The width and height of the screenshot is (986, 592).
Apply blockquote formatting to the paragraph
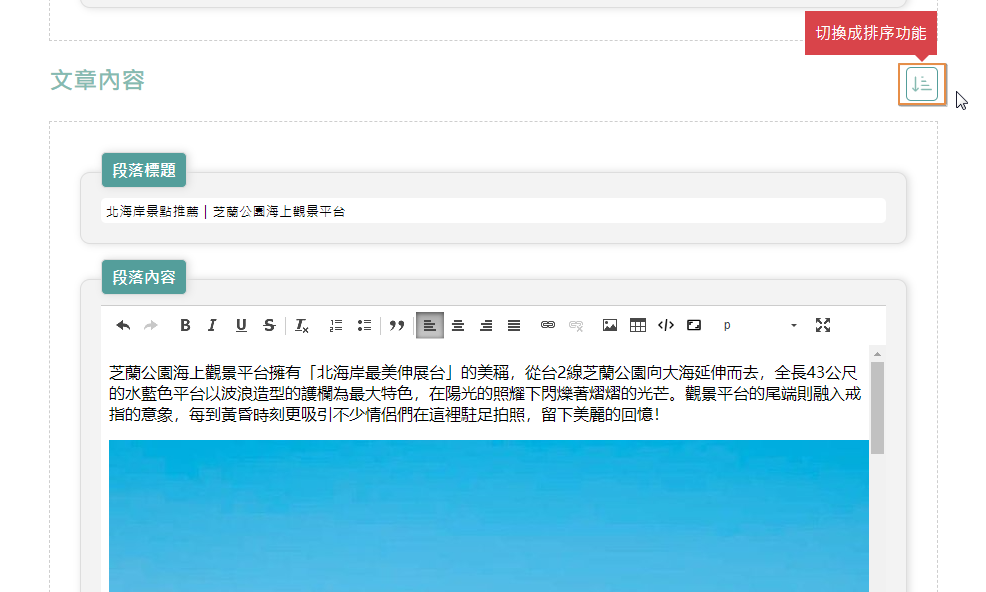(x=396, y=325)
